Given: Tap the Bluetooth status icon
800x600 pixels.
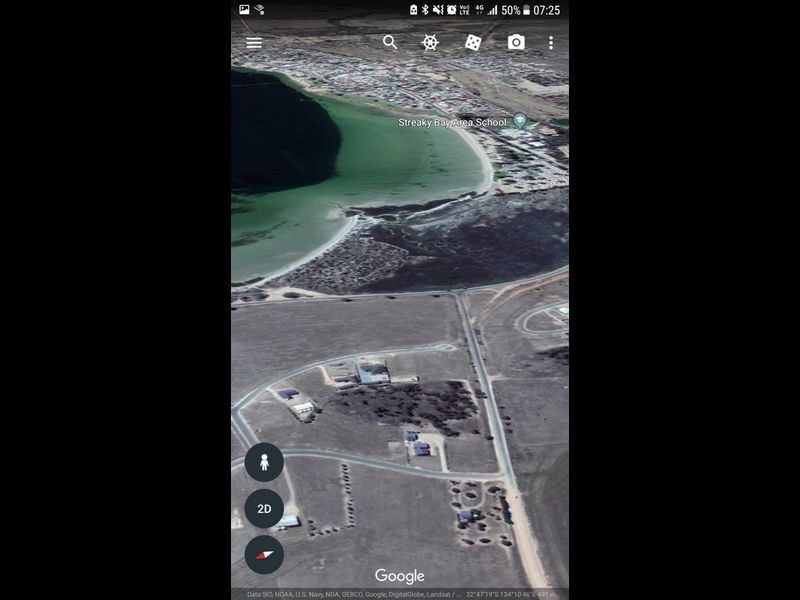Looking at the screenshot, I should [425, 10].
